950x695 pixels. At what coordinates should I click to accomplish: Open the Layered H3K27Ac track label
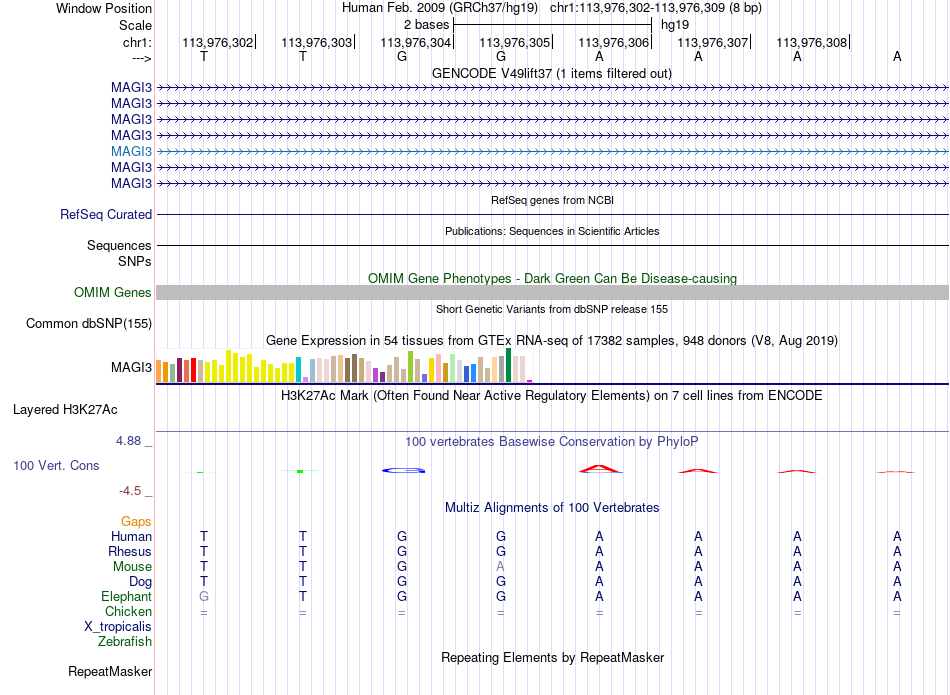pos(65,410)
